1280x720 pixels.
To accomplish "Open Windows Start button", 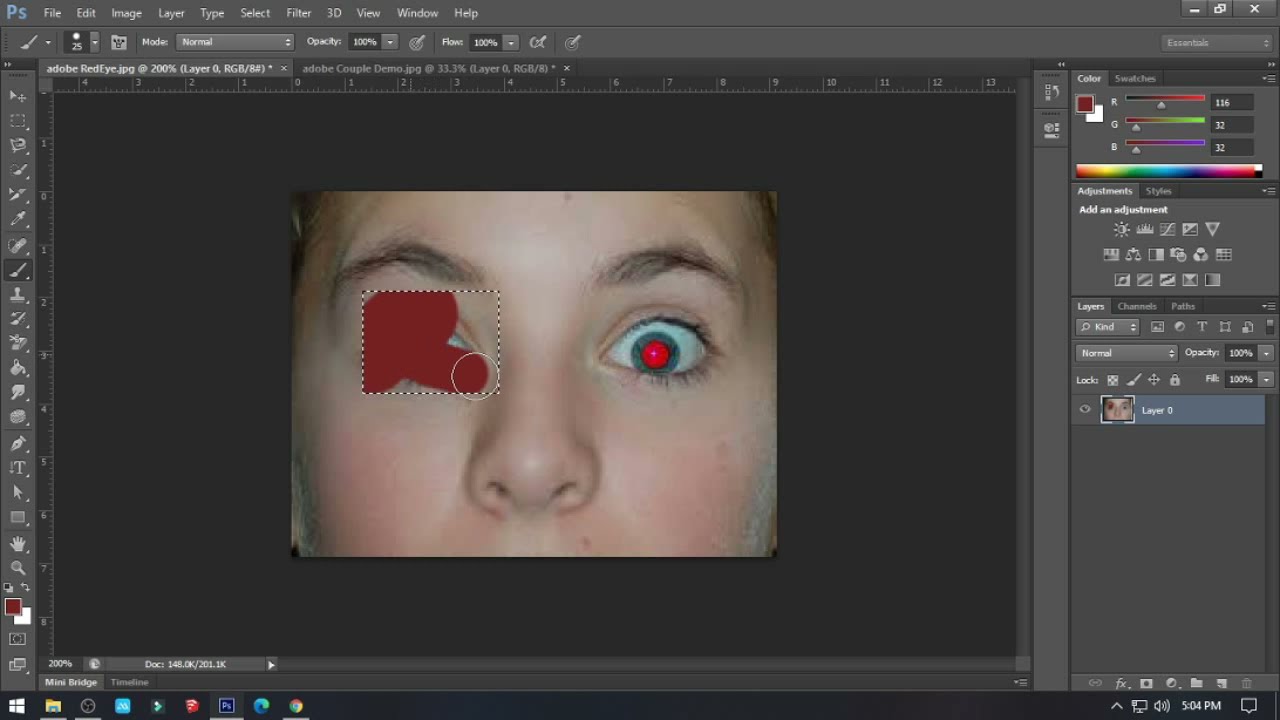I will (x=17, y=706).
